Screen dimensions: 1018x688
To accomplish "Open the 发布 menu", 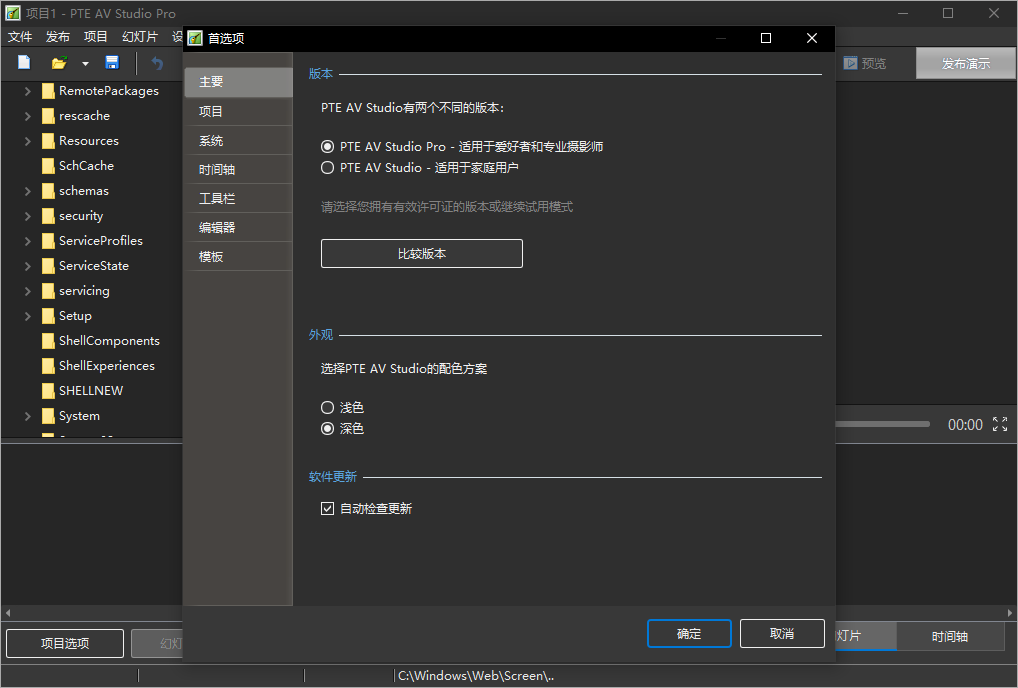I will point(59,35).
